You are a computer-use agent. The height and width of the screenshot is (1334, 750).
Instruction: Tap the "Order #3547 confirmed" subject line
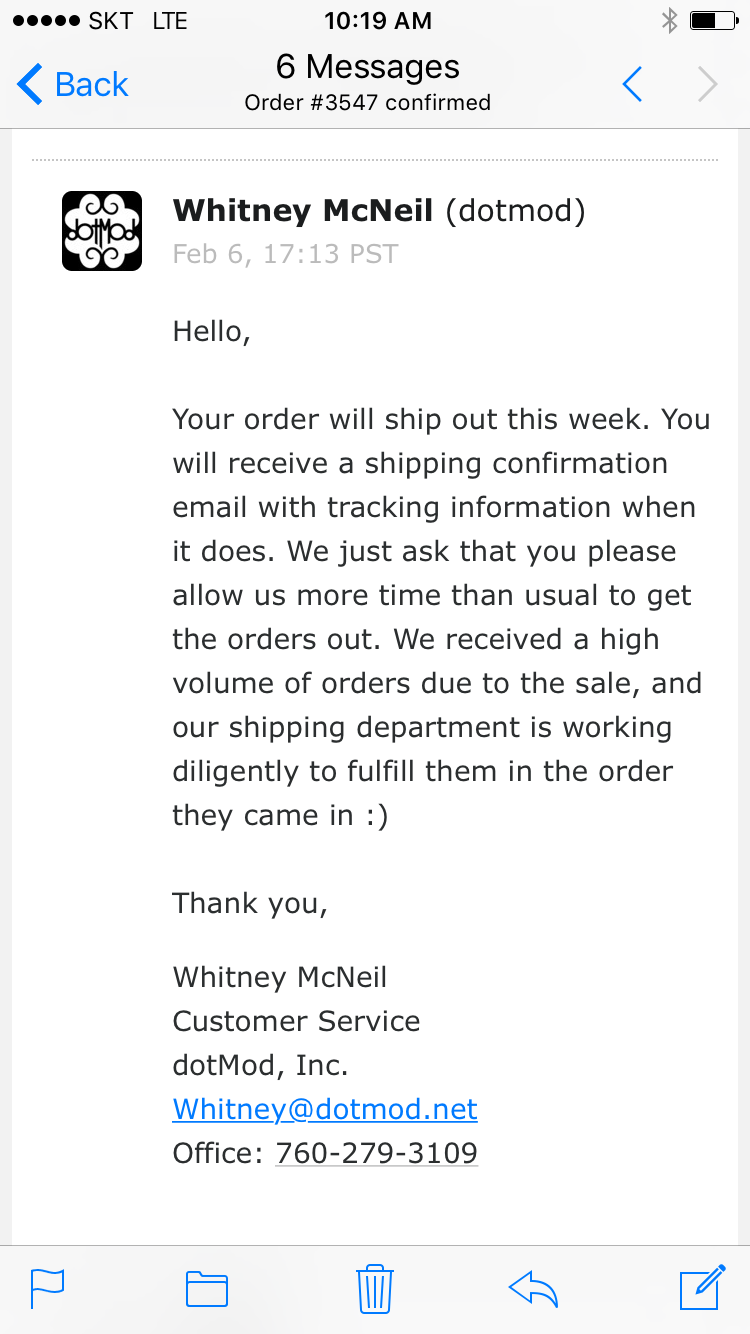(368, 102)
